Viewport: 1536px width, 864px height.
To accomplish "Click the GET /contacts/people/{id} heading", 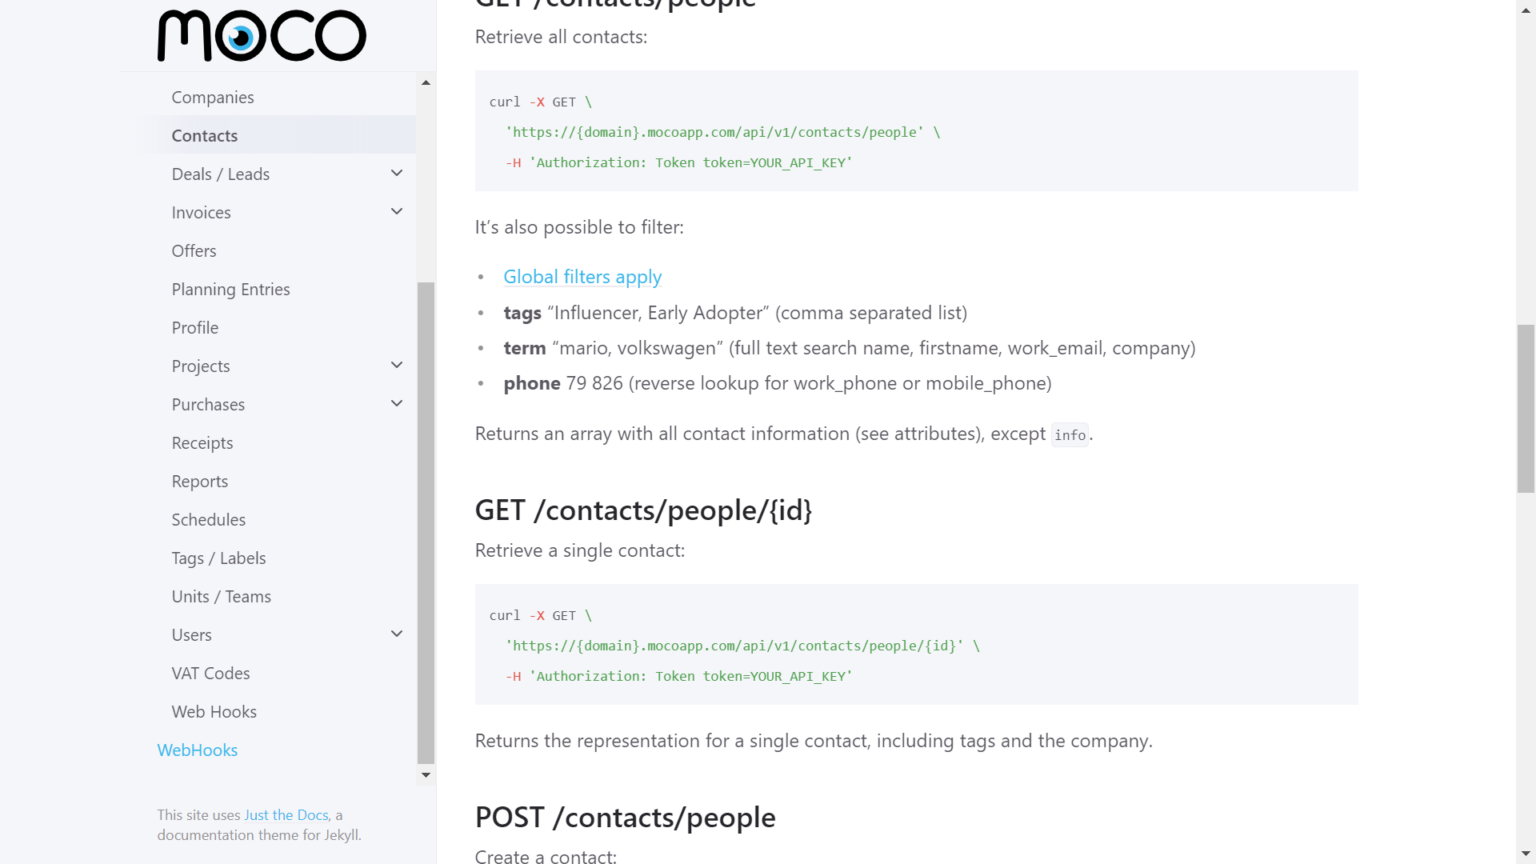I will 643,510.
